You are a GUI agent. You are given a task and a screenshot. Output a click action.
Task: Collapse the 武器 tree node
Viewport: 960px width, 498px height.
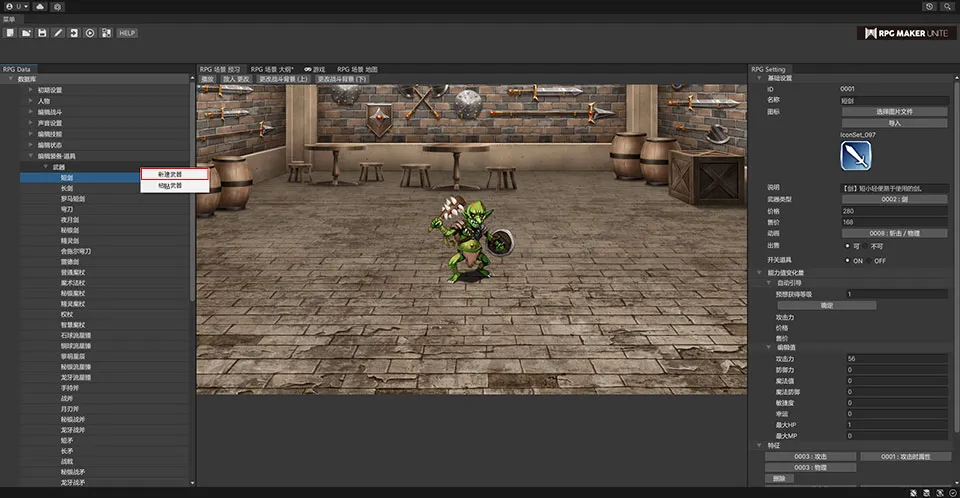click(45, 166)
